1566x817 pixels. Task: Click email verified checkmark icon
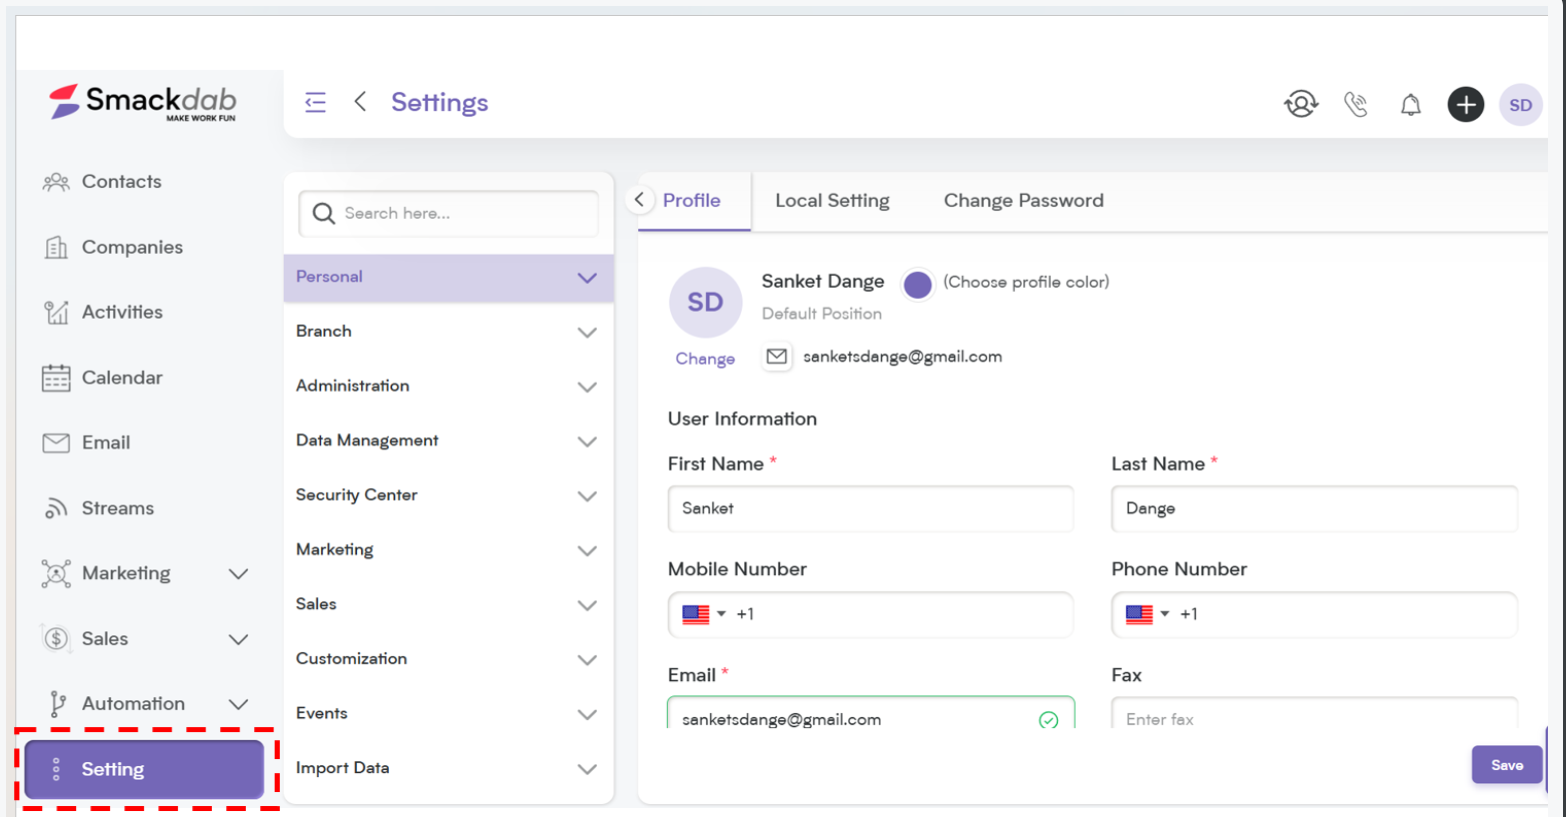(x=1048, y=719)
